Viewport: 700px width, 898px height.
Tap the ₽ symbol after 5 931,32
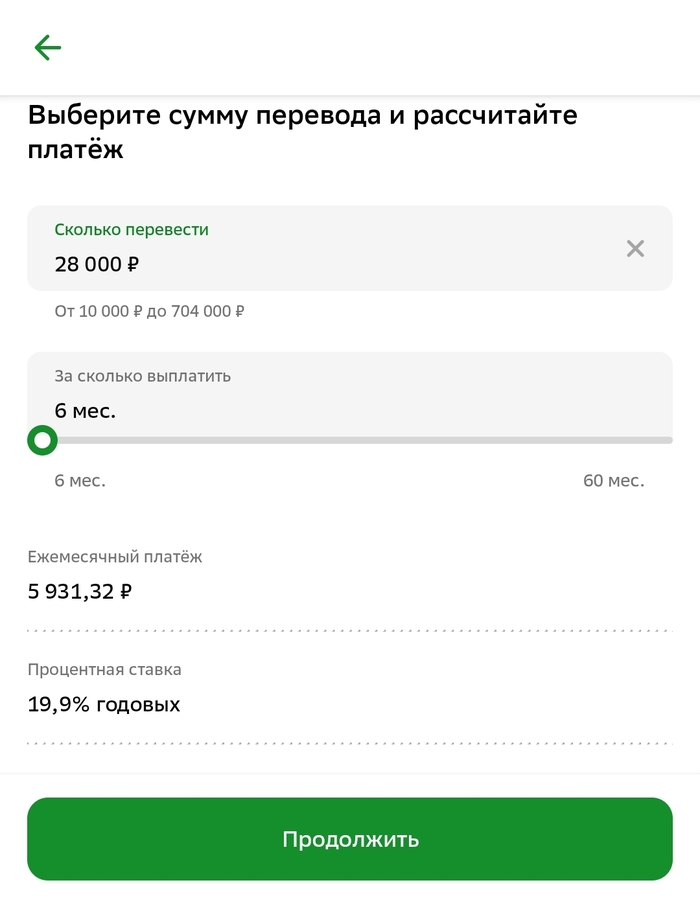point(125,591)
